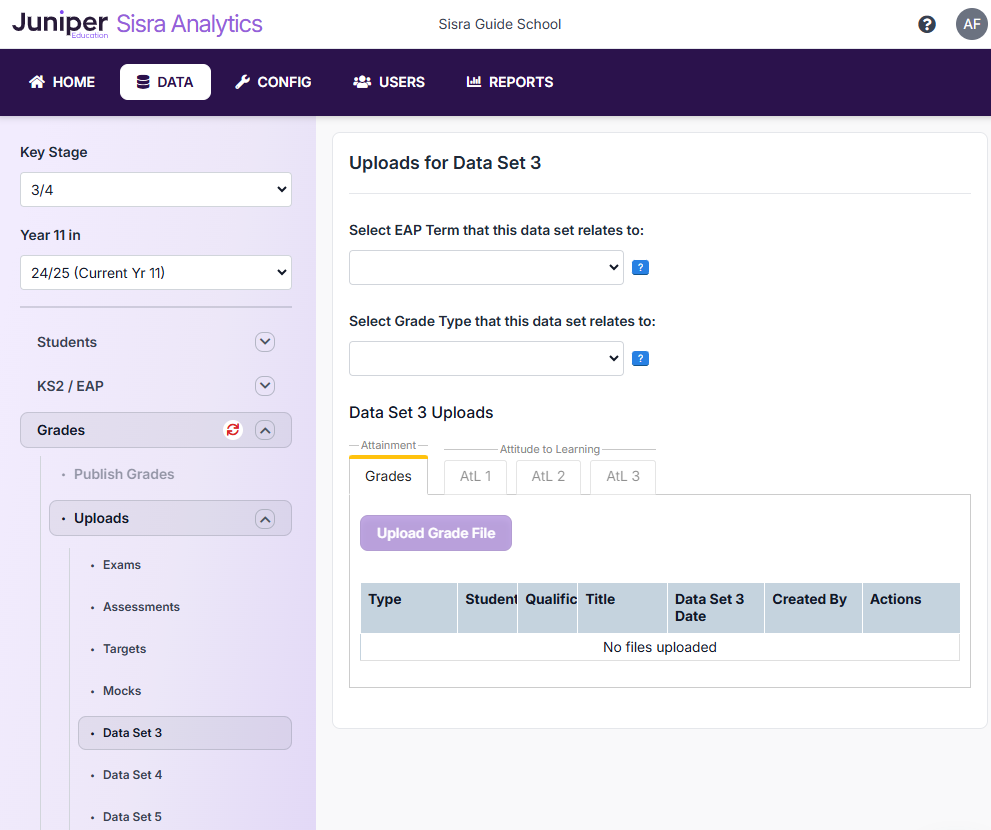Screen dimensions: 991x830
Task: Open the USERS navigation menu
Action: coord(389,82)
